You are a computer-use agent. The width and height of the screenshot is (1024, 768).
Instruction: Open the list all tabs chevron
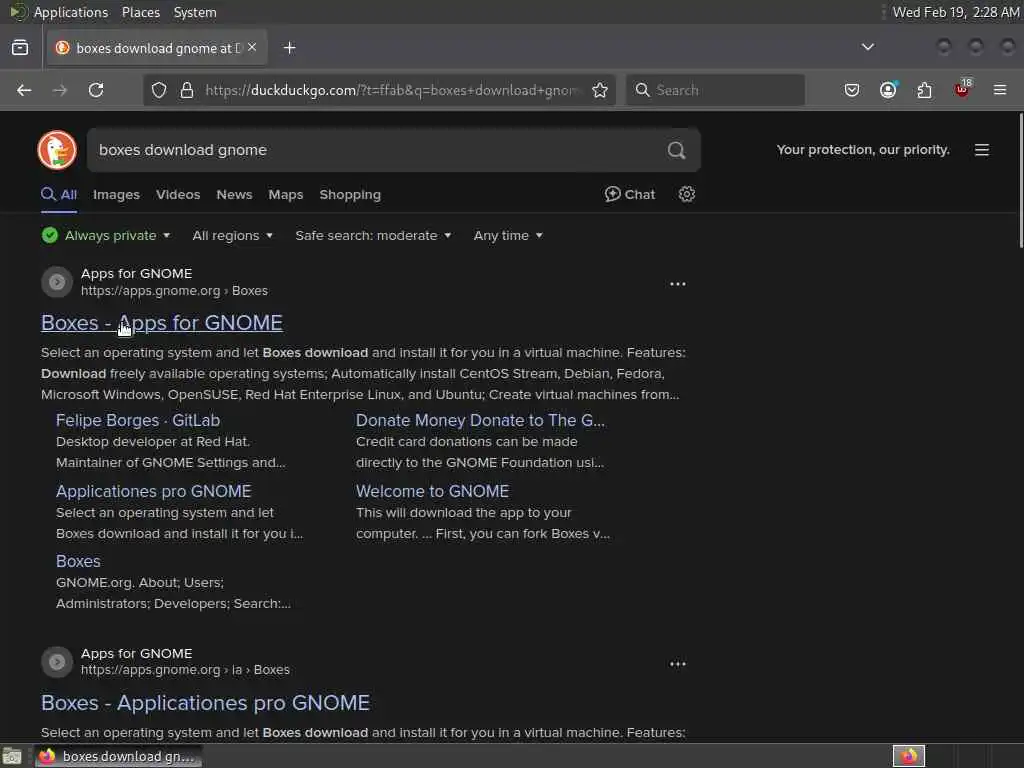(867, 47)
